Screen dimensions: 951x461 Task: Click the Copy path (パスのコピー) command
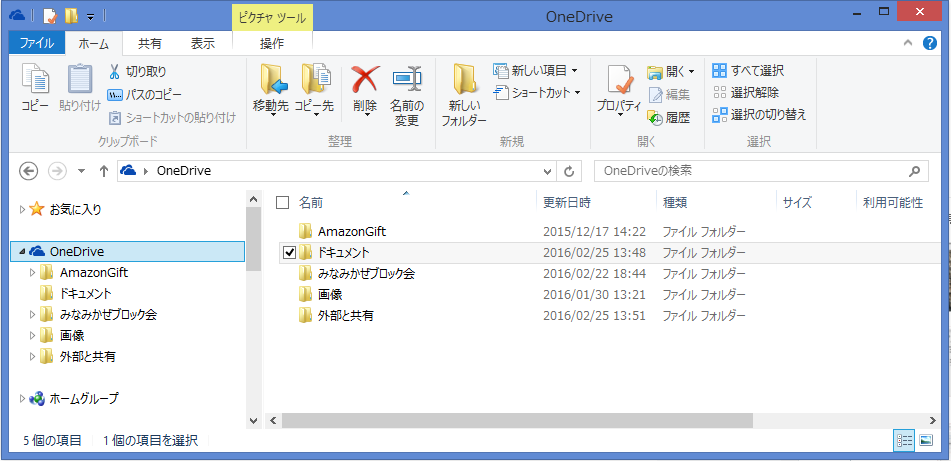144,95
